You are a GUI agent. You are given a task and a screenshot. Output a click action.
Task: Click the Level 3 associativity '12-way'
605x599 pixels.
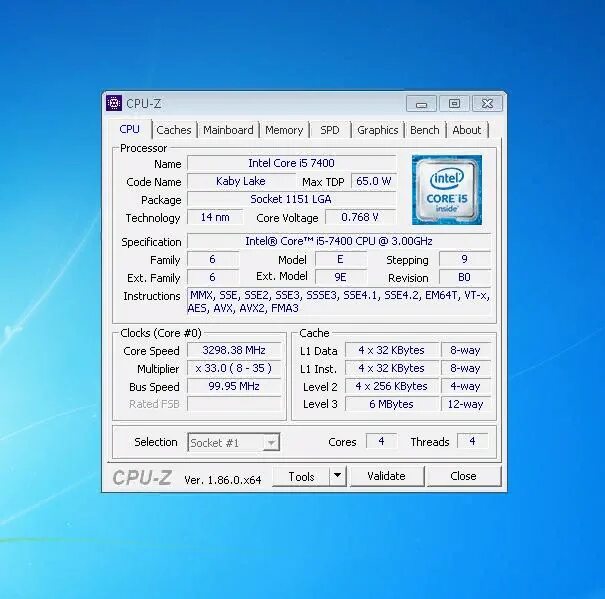pos(466,404)
